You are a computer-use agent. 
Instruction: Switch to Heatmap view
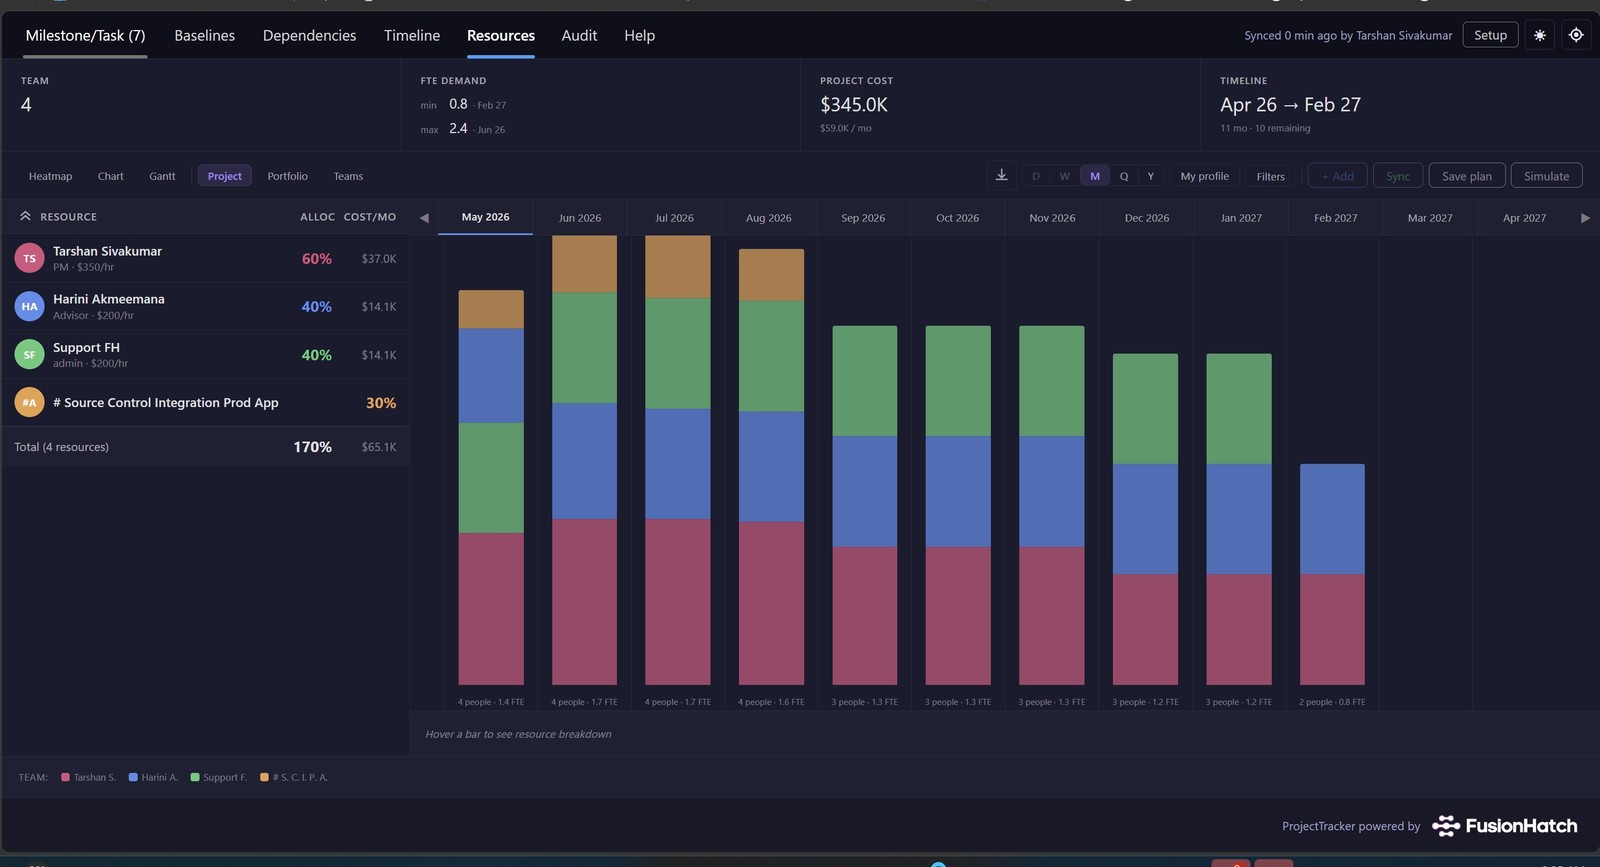[x=50, y=176]
